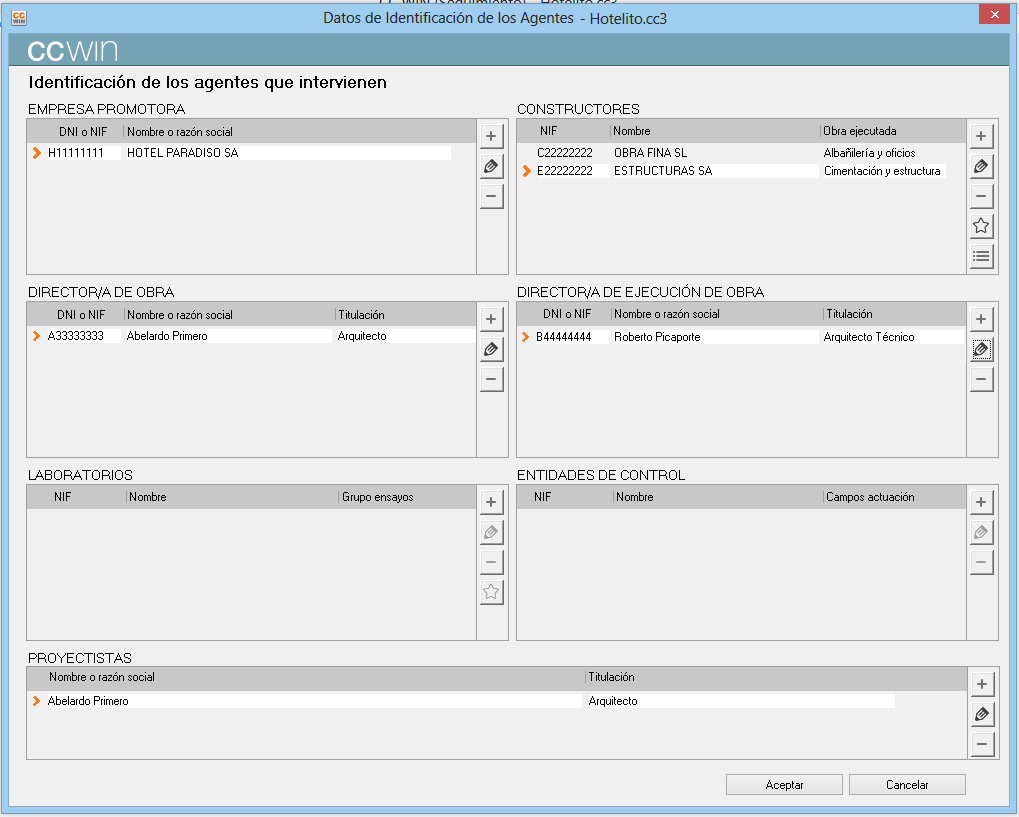Add a new Empresa Promotora entry
The image size is (1019, 817).
tap(491, 136)
